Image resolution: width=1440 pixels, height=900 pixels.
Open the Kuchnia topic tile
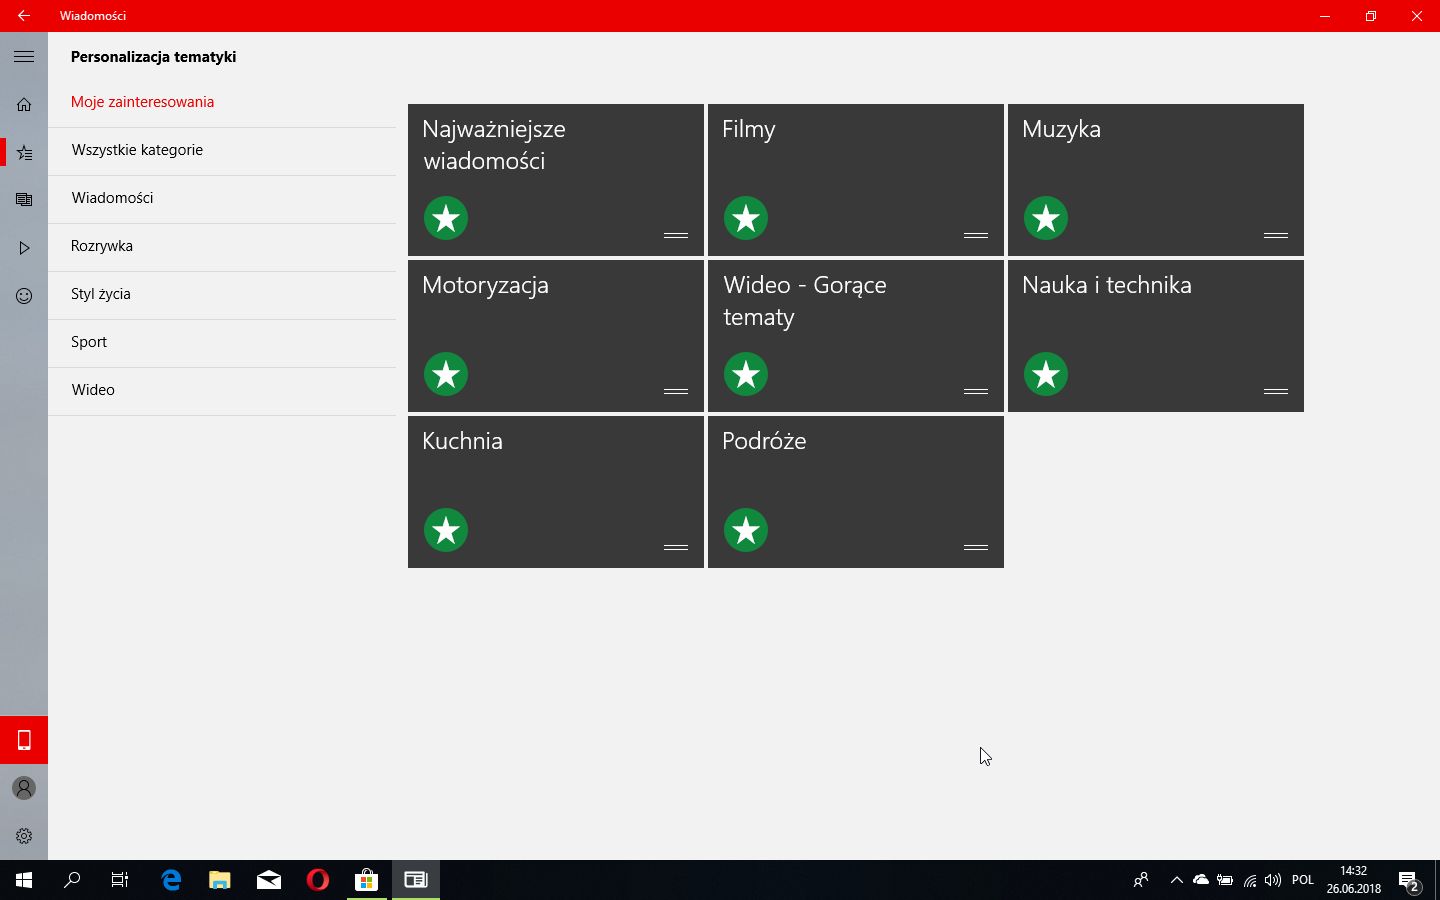(556, 492)
